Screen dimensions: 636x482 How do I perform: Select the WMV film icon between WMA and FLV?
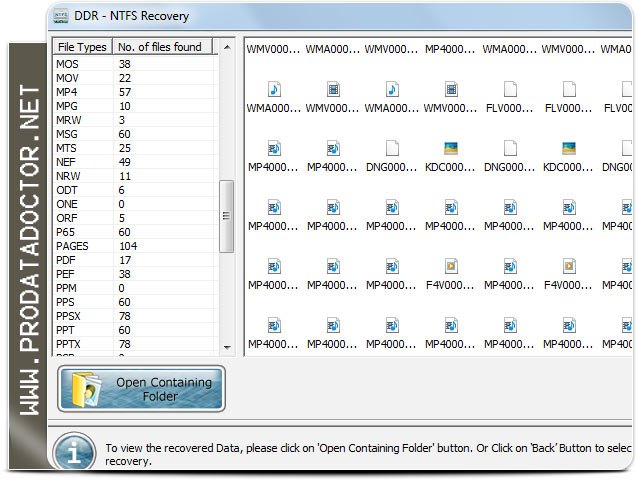pyautogui.click(x=451, y=89)
